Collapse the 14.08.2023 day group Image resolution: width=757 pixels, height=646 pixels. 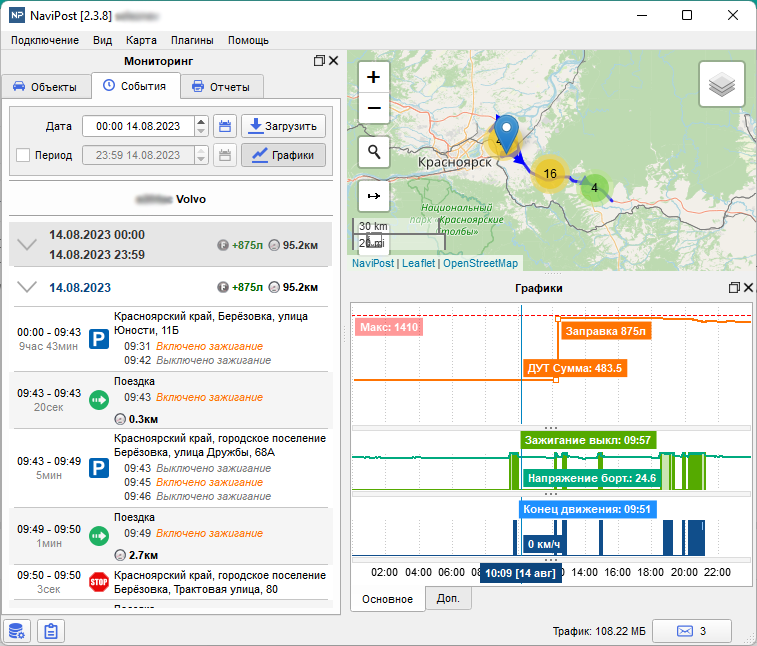point(28,287)
